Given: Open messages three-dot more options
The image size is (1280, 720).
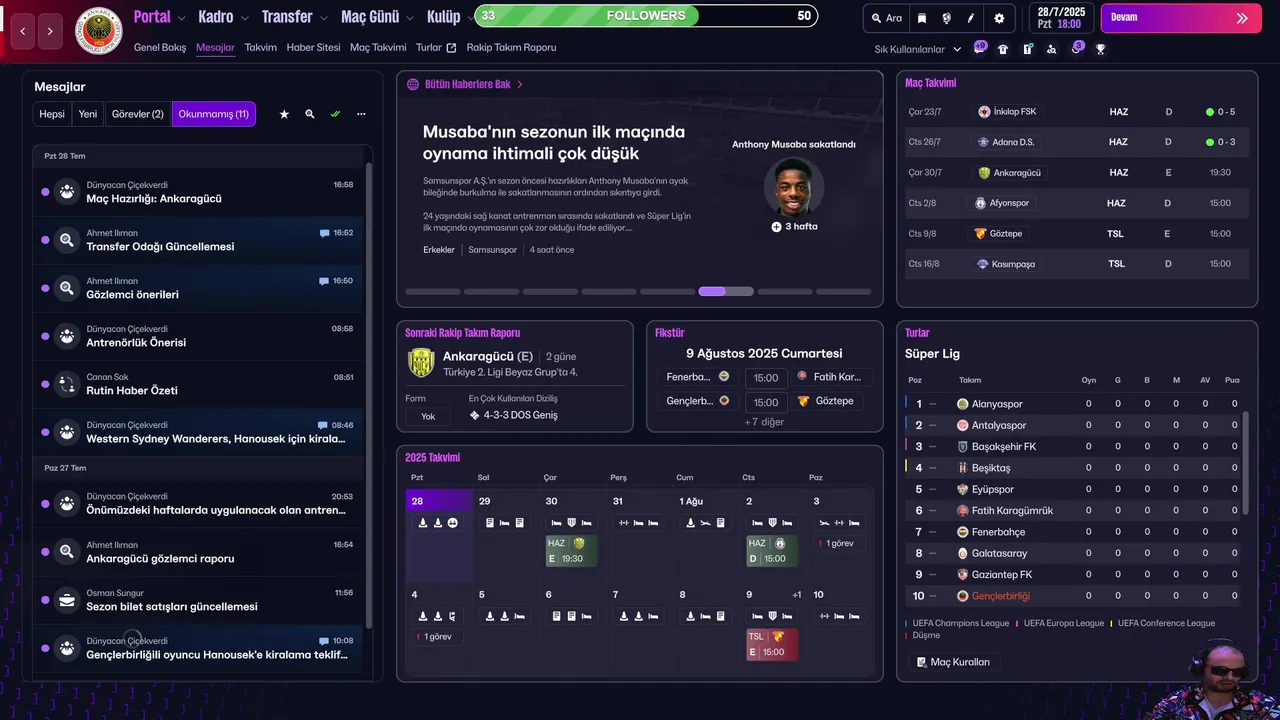Looking at the screenshot, I should pos(361,114).
